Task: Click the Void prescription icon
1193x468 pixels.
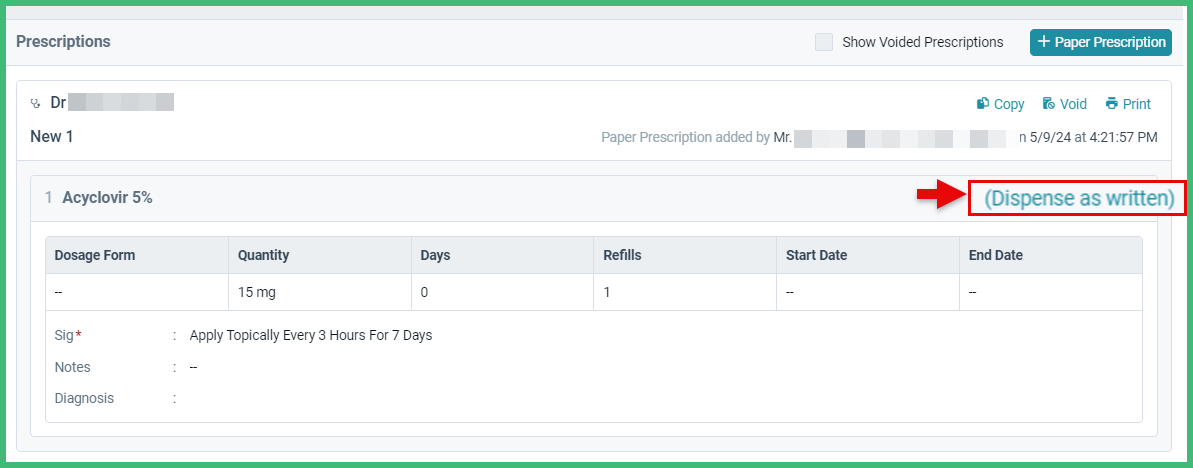Action: pyautogui.click(x=1048, y=103)
